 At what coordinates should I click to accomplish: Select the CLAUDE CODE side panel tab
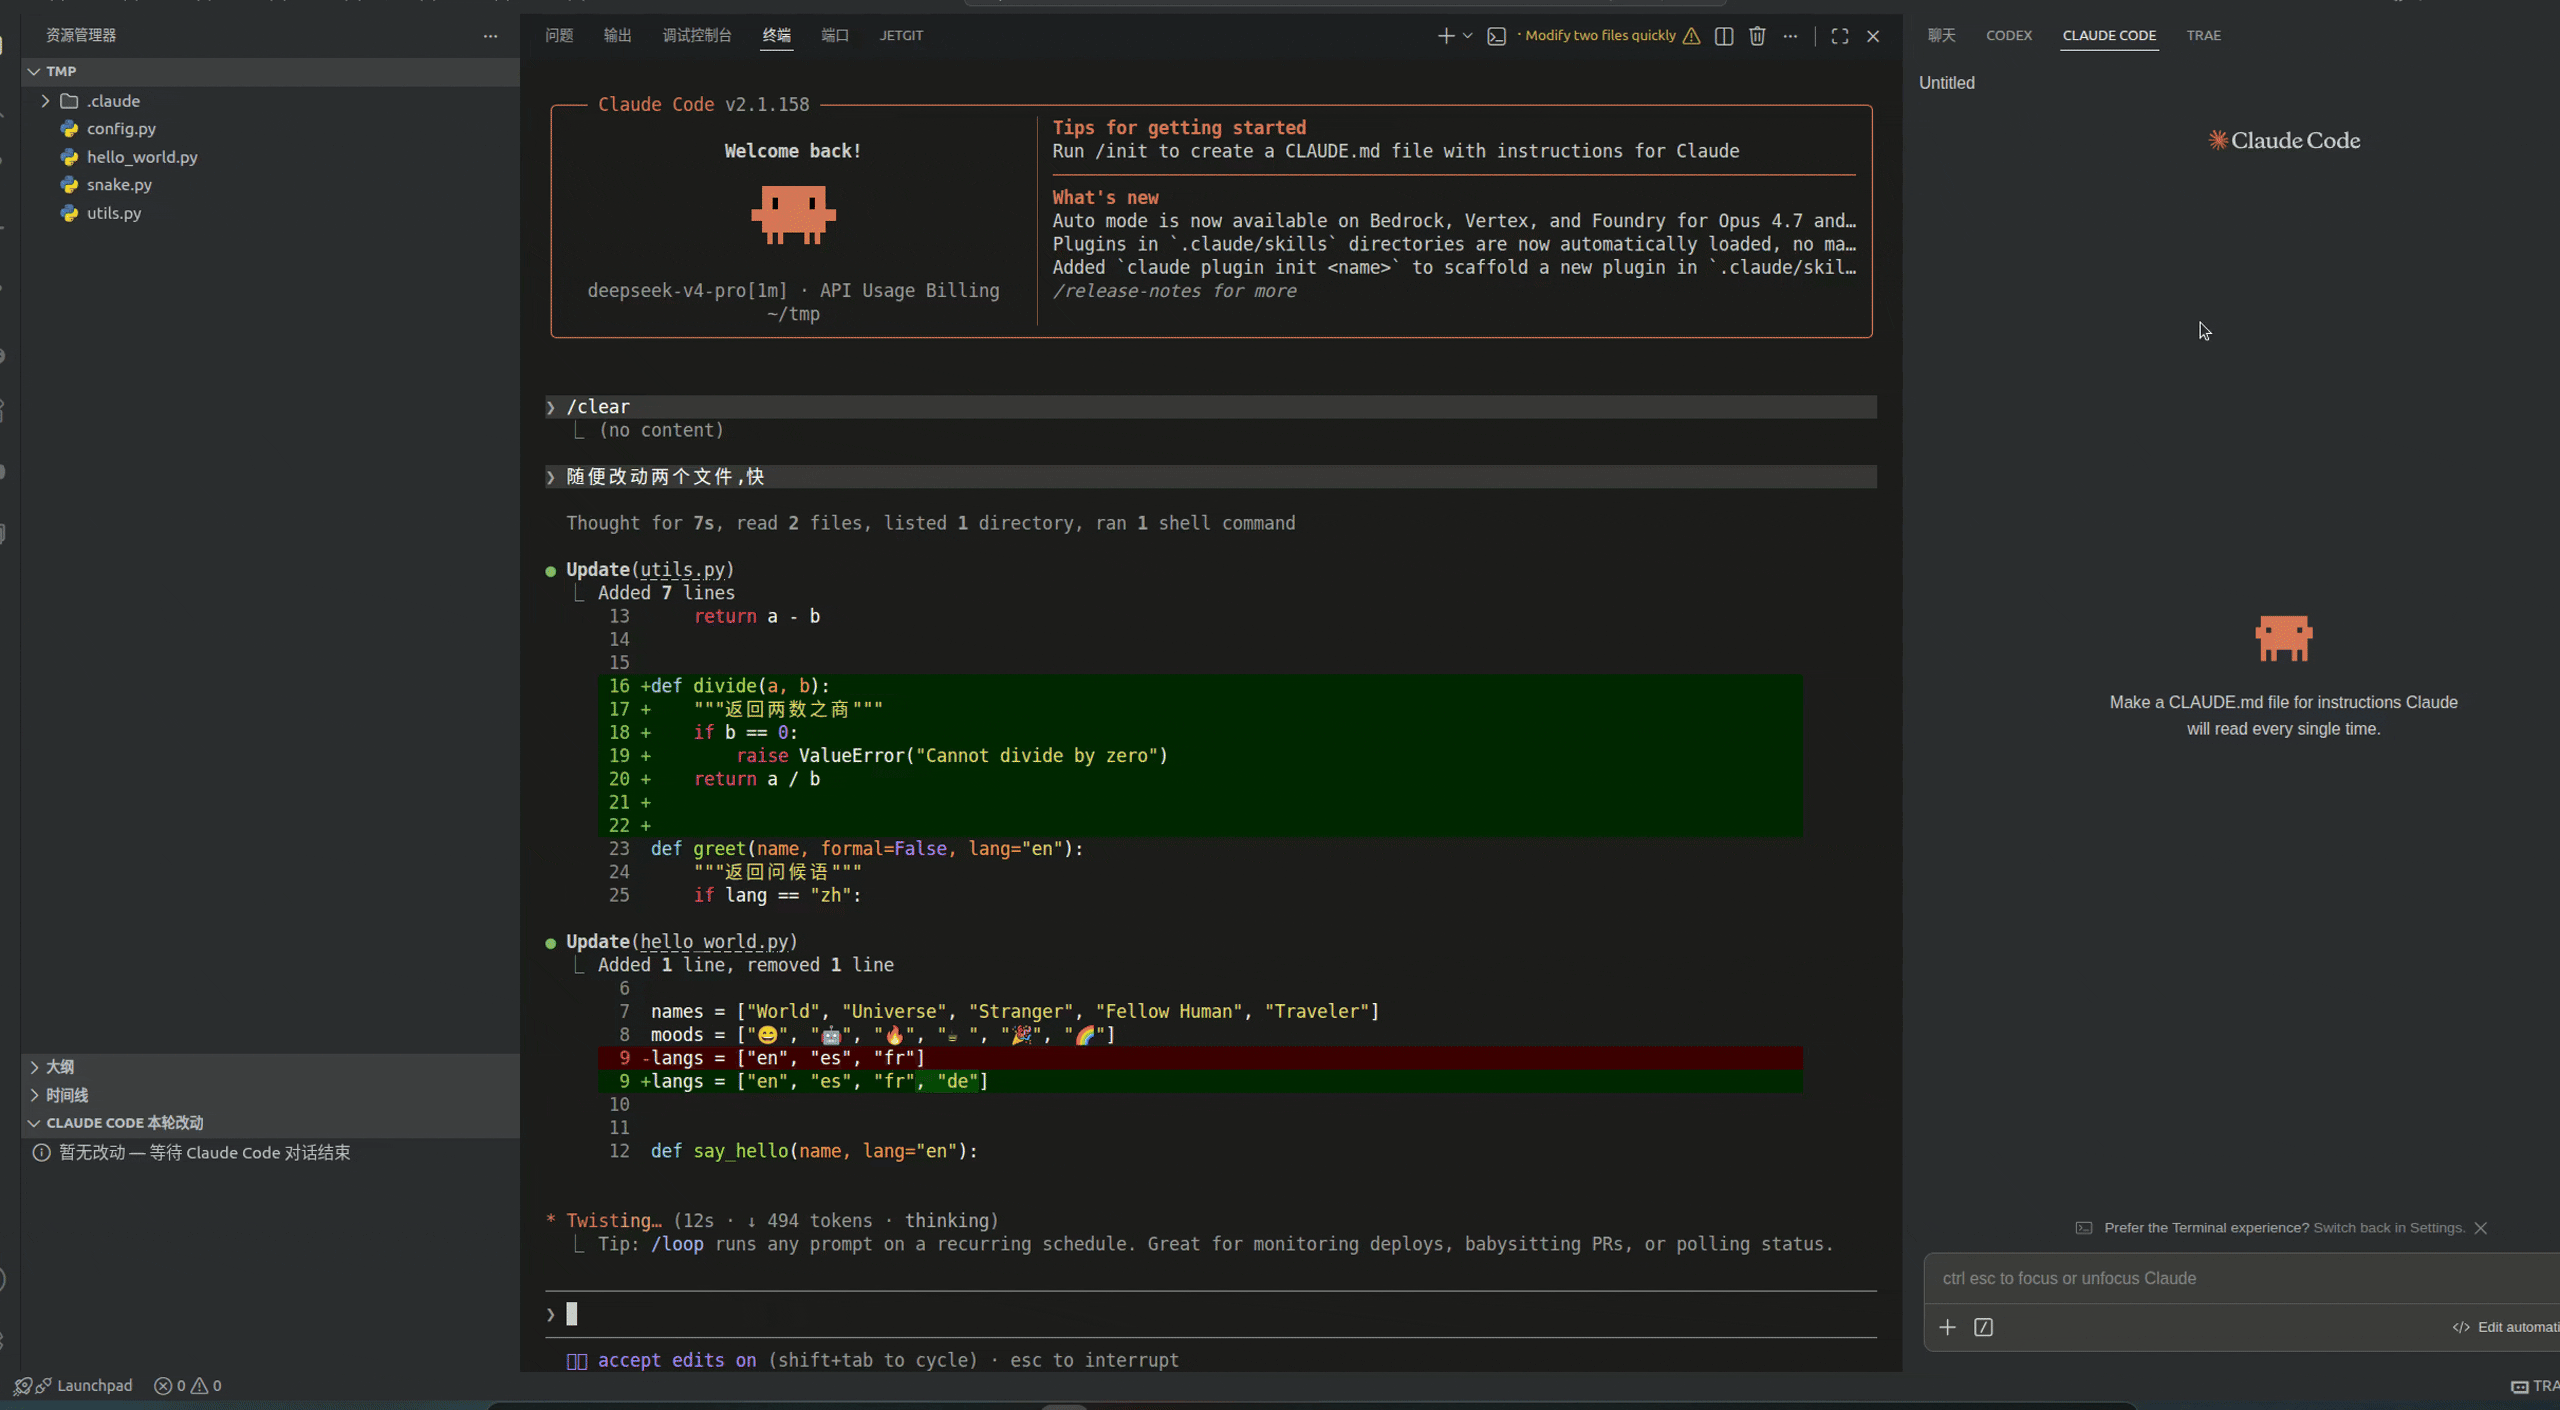click(2109, 36)
